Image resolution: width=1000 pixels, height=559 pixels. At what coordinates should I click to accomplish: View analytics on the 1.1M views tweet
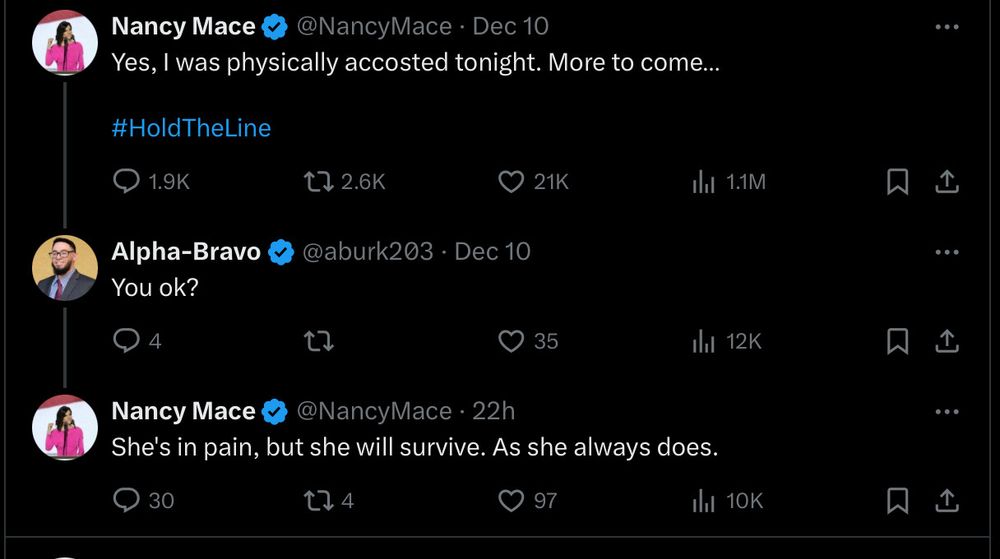coord(704,181)
